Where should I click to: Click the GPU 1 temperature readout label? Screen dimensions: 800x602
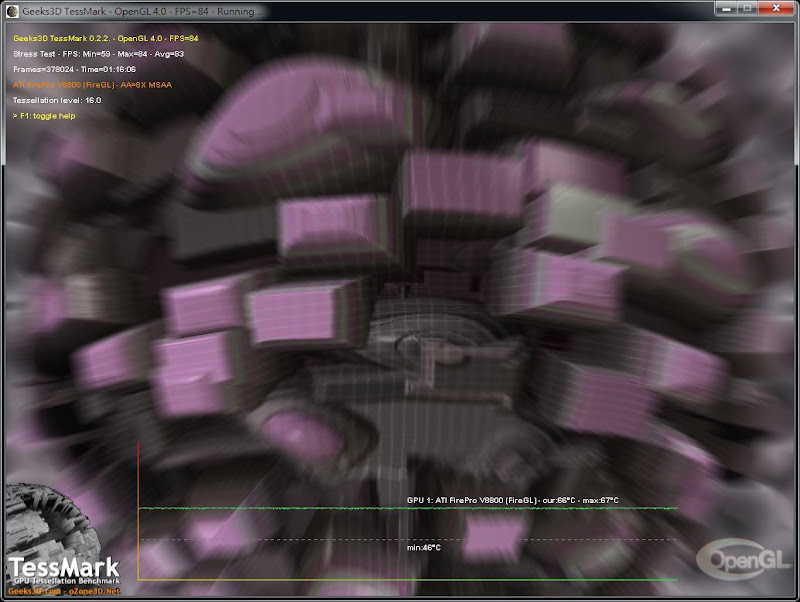[512, 500]
